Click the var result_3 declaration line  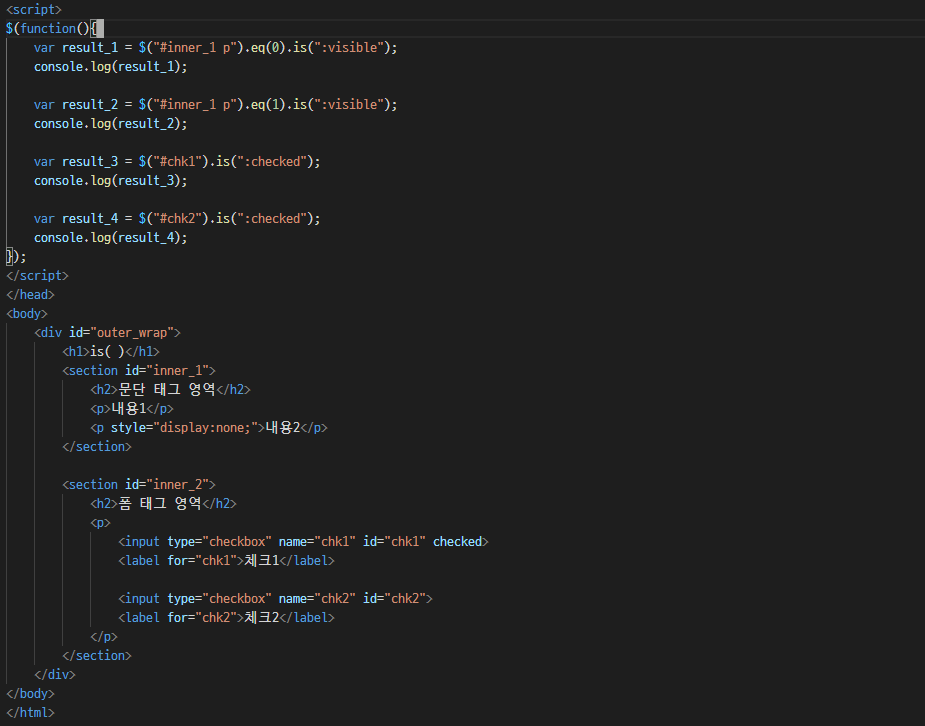click(177, 162)
